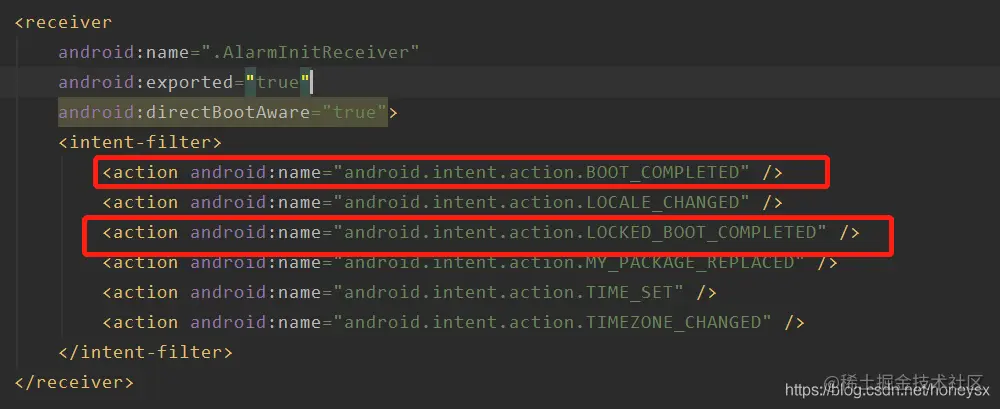Viewport: 1000px width, 409px height.
Task: Click the TIMEZONE_CHANGED action line
Action: coord(453,322)
